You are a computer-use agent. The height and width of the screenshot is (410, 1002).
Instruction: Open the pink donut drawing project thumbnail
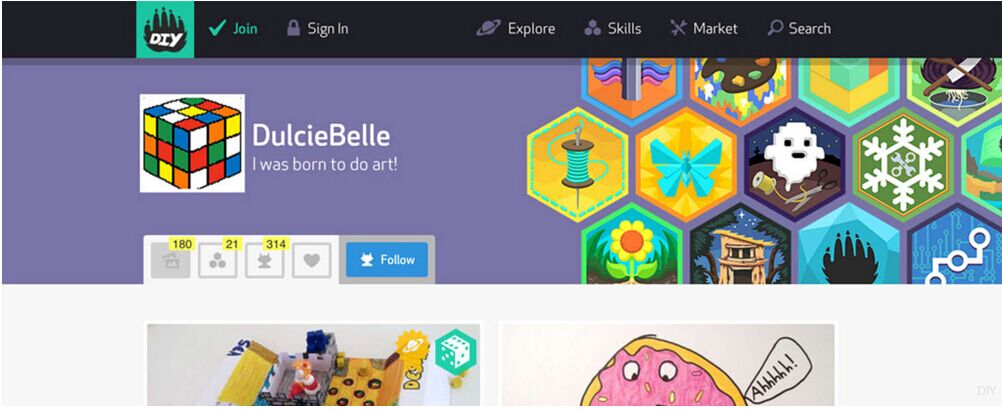(668, 365)
